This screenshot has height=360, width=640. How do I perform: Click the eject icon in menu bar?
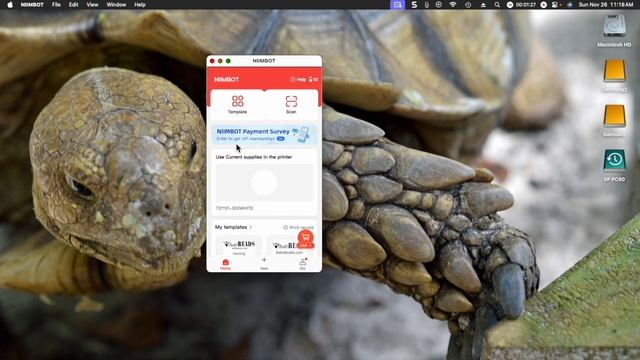[x=483, y=5]
